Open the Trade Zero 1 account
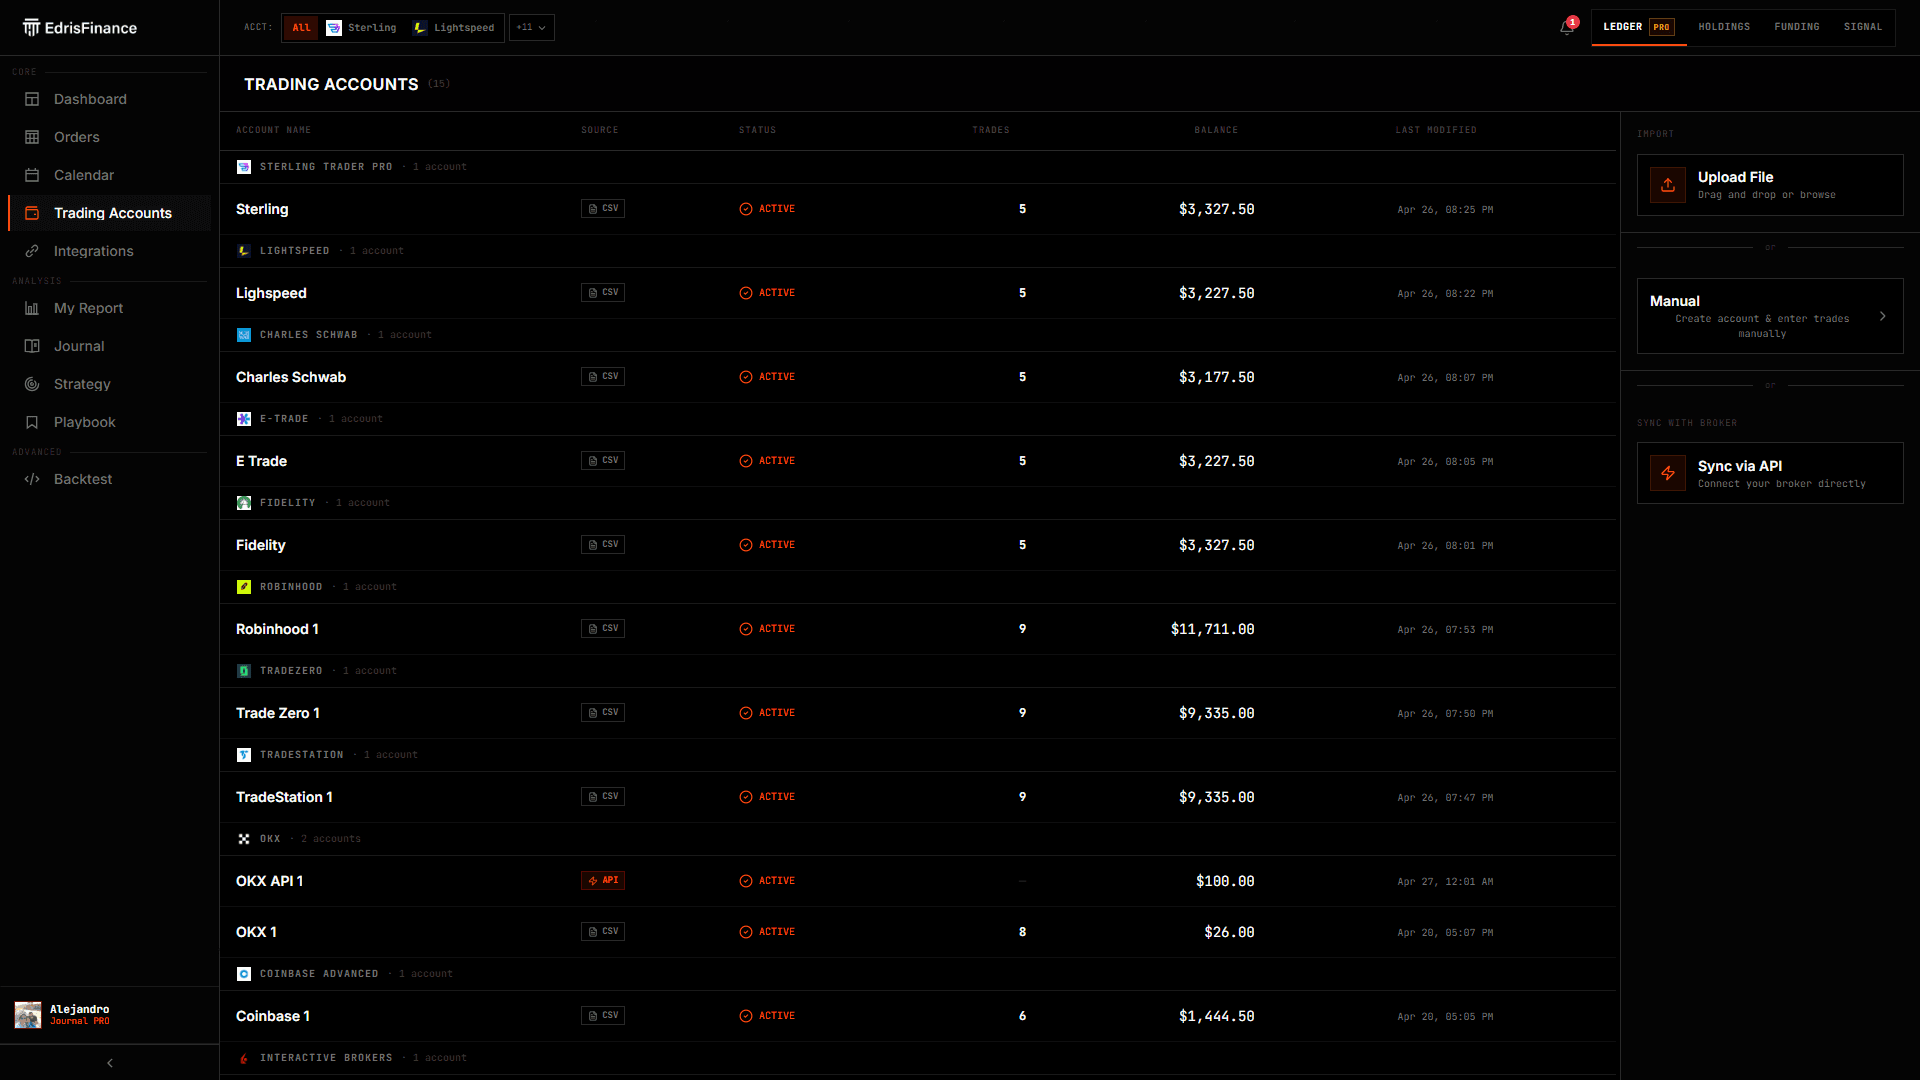 coord(918,713)
